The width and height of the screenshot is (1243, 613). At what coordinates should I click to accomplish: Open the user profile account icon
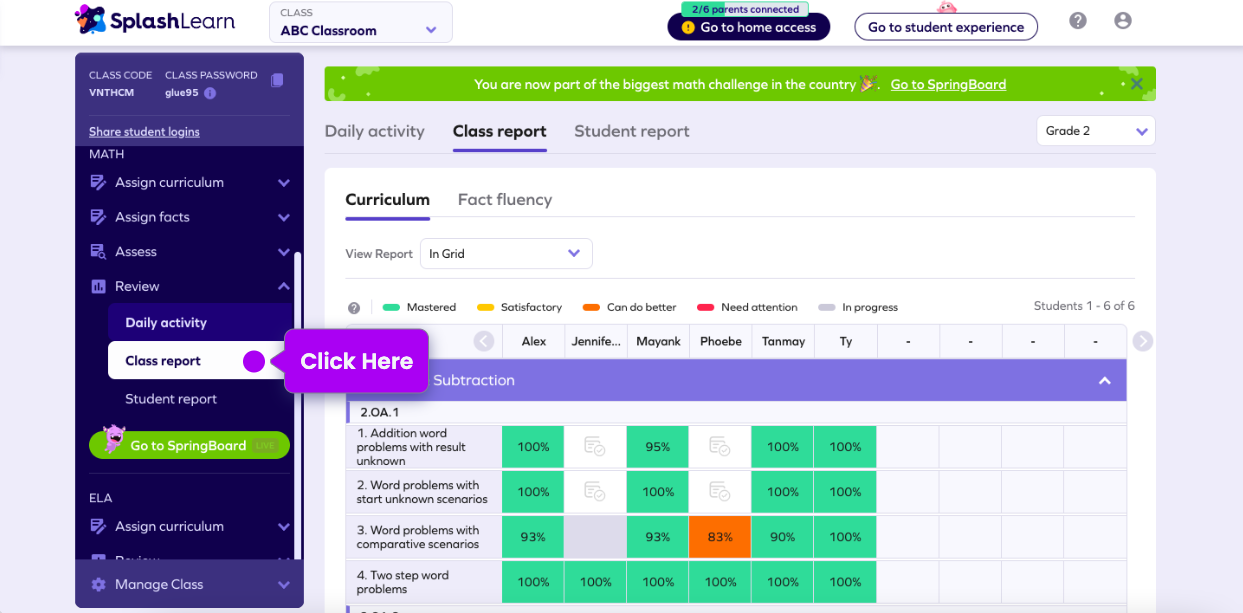click(x=1123, y=21)
